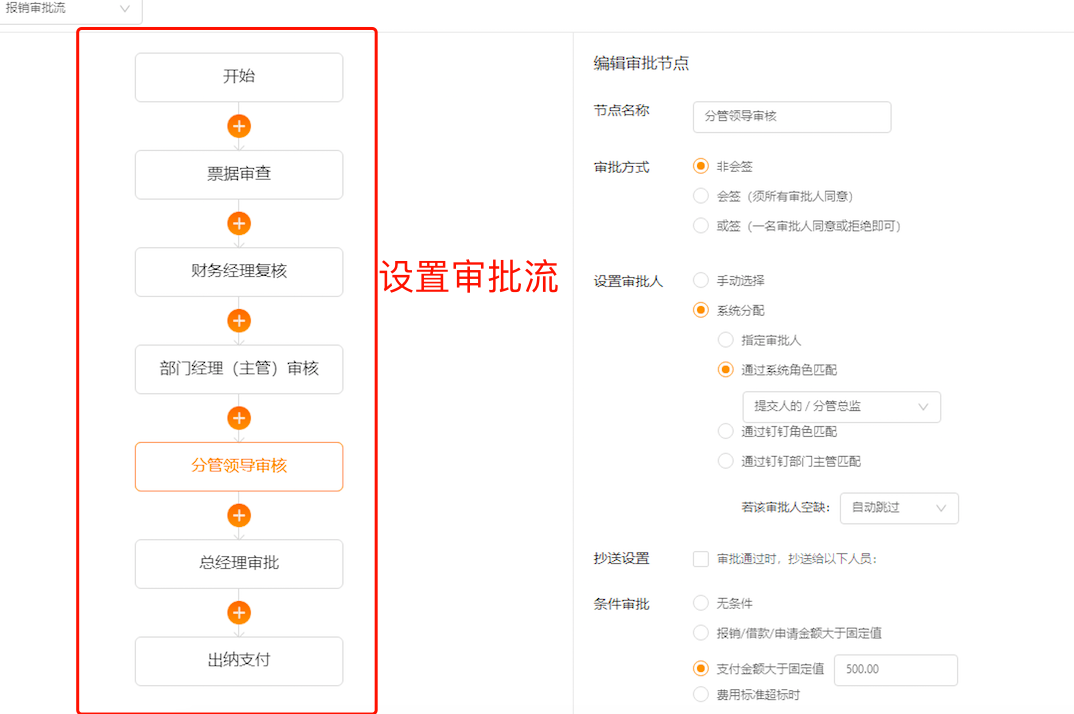Select 通过钉钉部门主管匹配 option
1074x714 pixels.
pyautogui.click(x=725, y=461)
